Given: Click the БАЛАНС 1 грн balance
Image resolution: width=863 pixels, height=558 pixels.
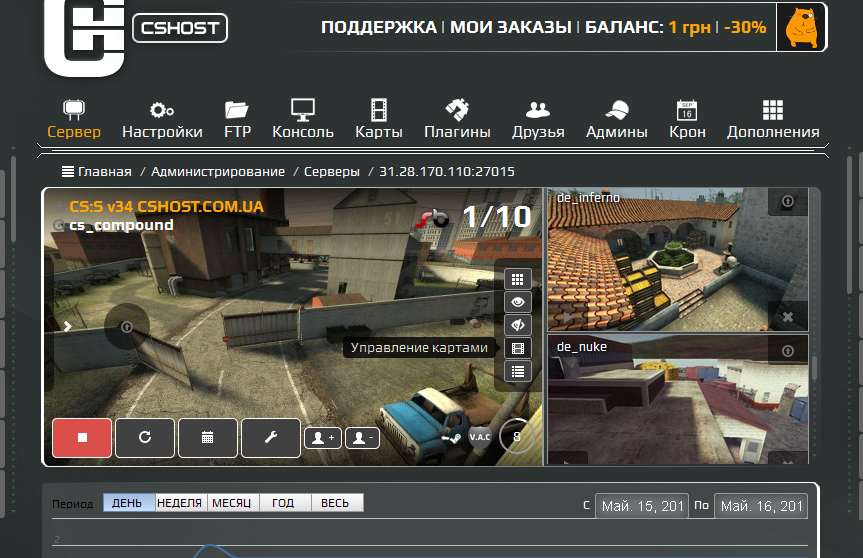Looking at the screenshot, I should pos(648,27).
